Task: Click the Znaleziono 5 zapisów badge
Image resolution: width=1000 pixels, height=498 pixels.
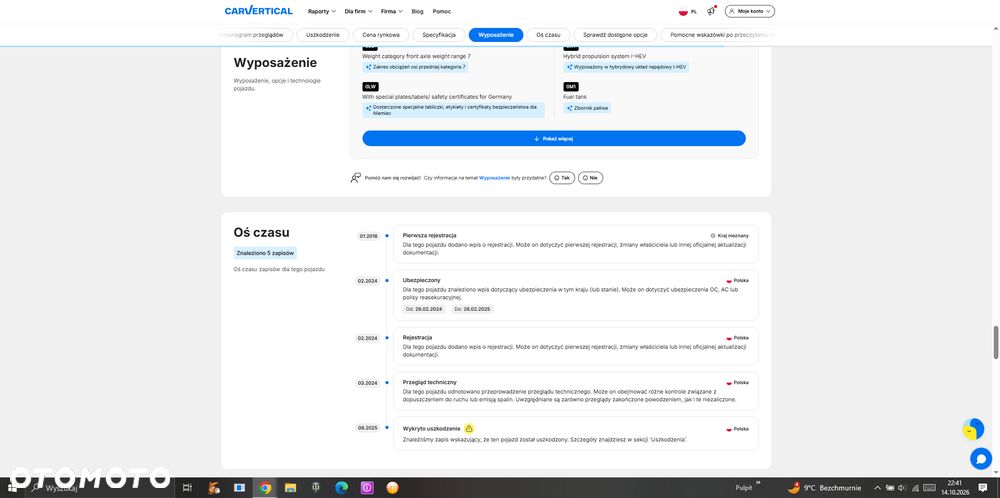Action: [x=265, y=253]
